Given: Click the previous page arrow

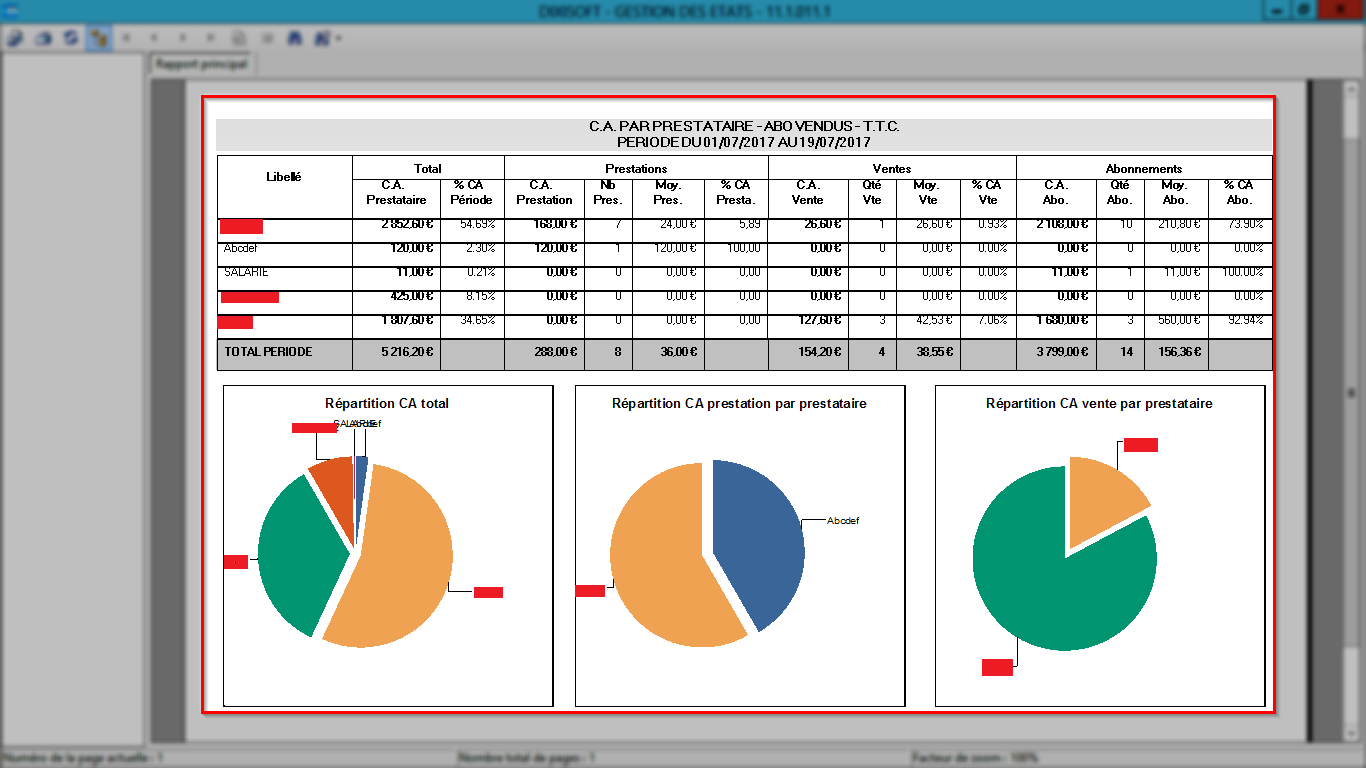Looking at the screenshot, I should tap(155, 38).
